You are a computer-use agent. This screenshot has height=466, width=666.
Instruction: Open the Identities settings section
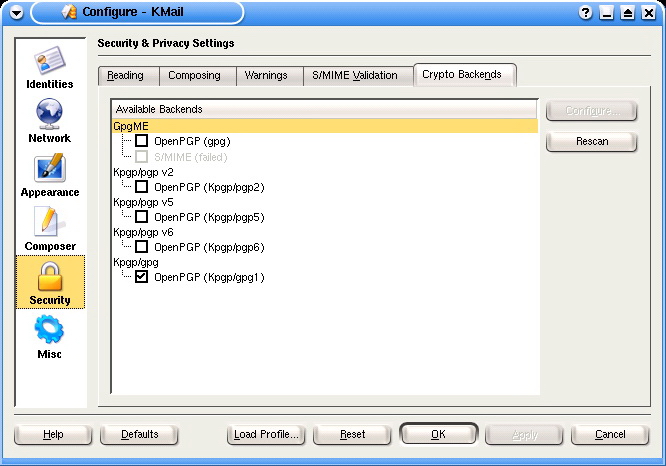click(50, 67)
